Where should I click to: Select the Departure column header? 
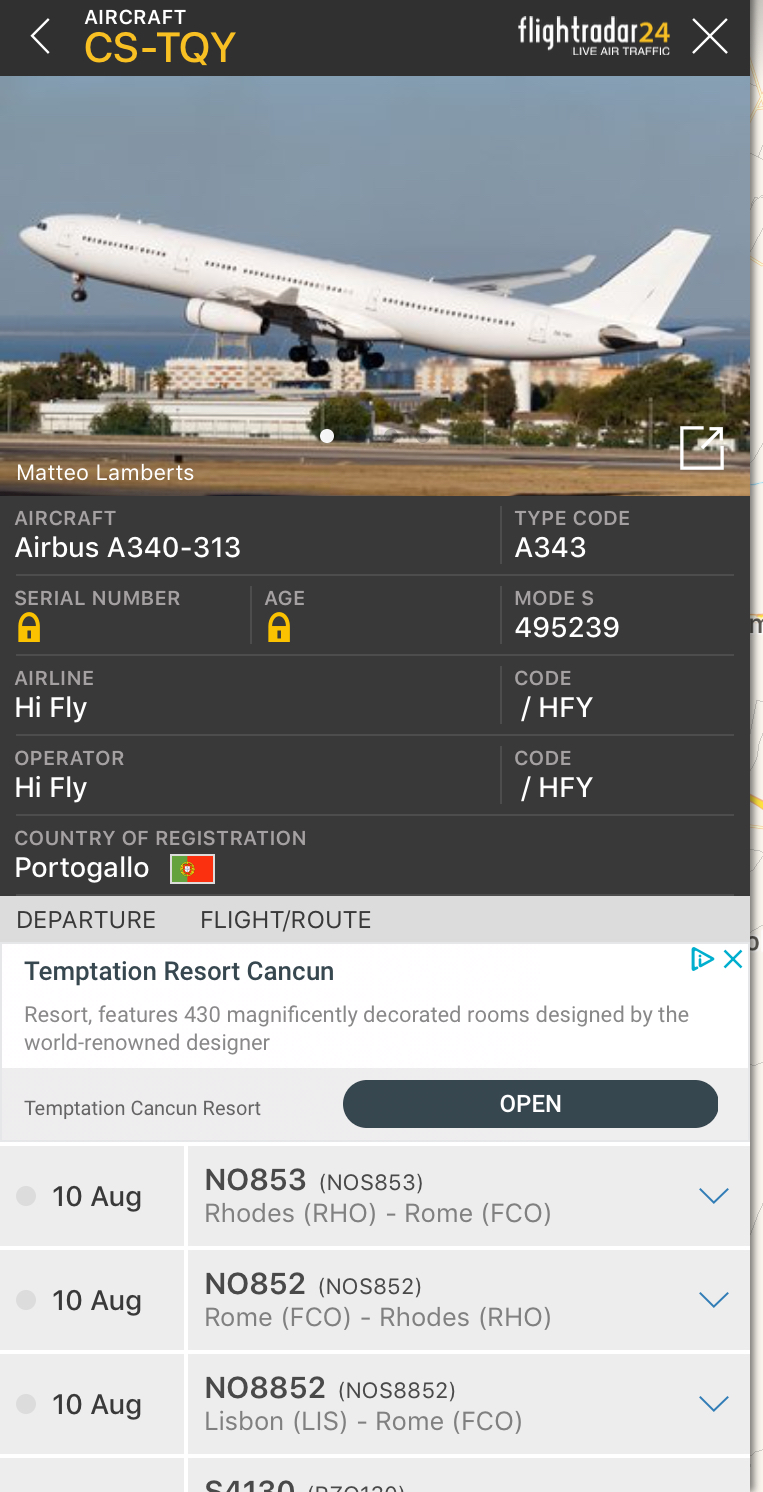(86, 920)
